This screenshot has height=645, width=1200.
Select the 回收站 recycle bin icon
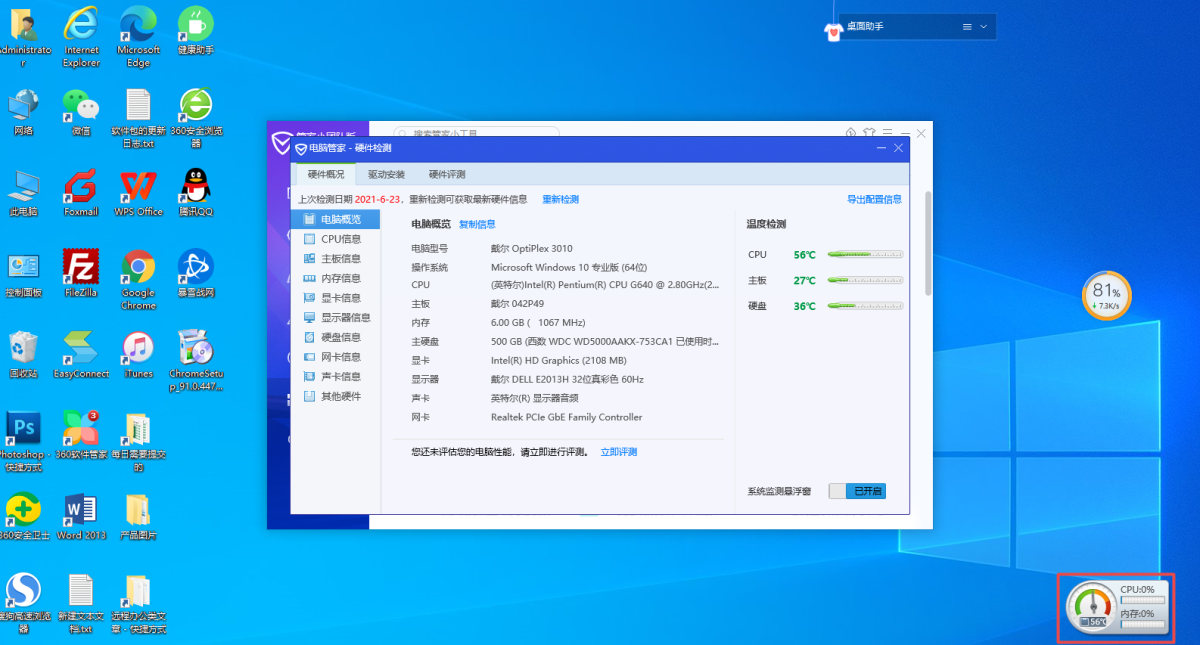click(x=24, y=355)
